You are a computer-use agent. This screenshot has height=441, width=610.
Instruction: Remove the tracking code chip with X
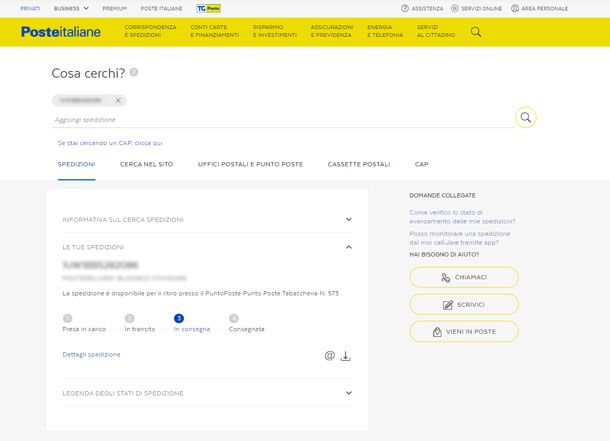118,100
